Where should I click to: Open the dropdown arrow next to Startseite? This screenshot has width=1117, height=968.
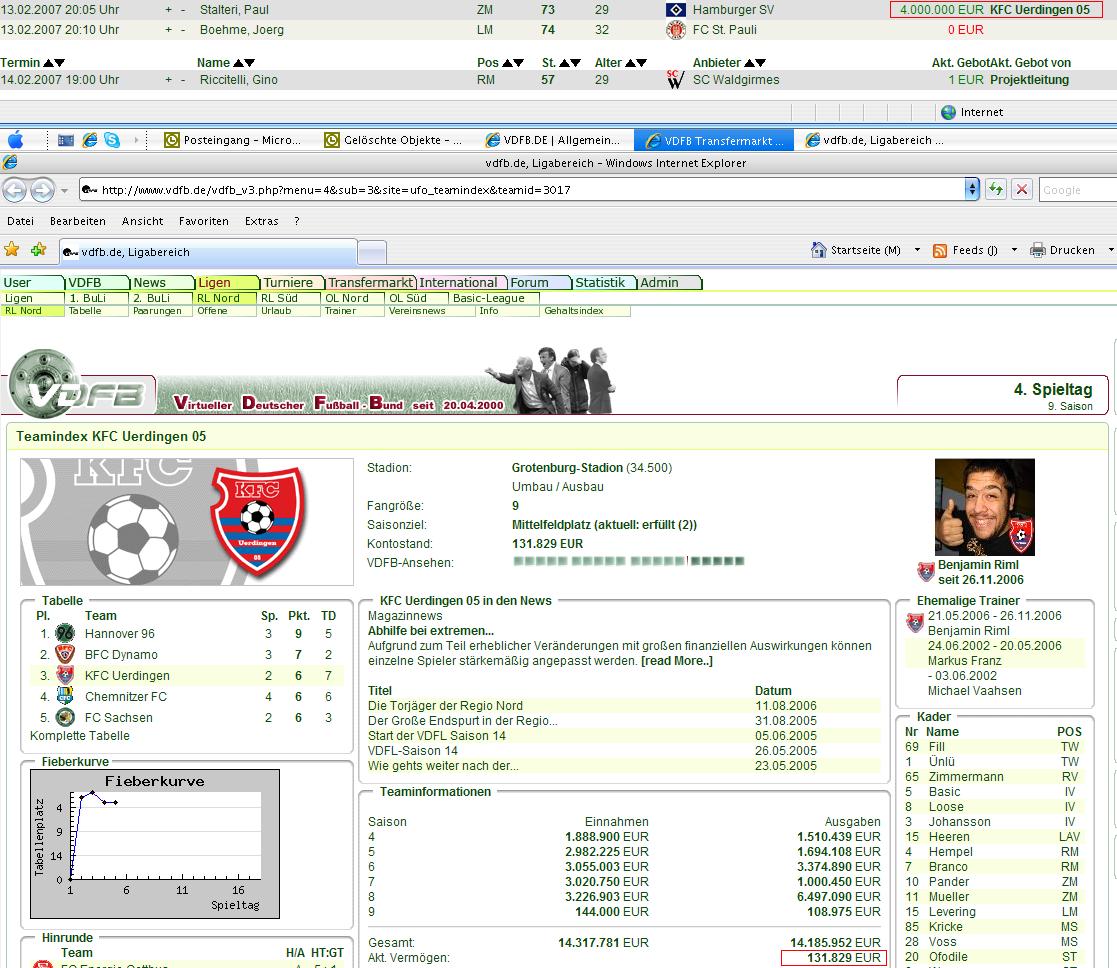pyautogui.click(x=917, y=250)
